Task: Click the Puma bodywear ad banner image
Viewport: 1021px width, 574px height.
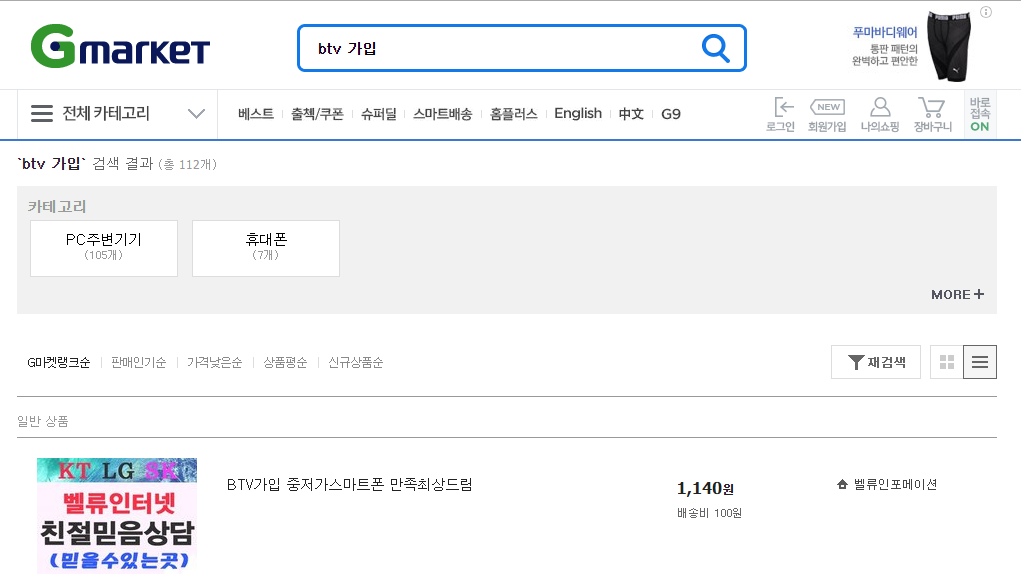Action: 950,46
